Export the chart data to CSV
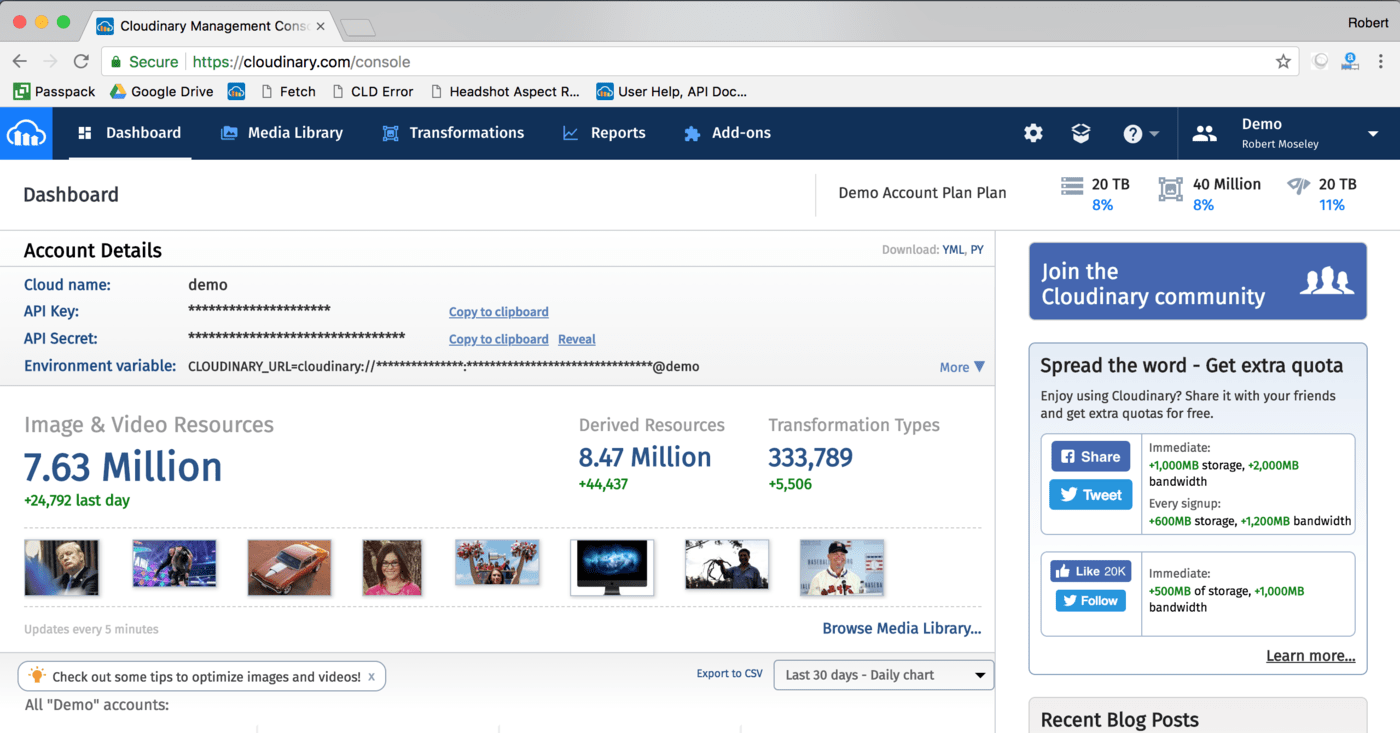Image resolution: width=1400 pixels, height=733 pixels. click(x=729, y=674)
